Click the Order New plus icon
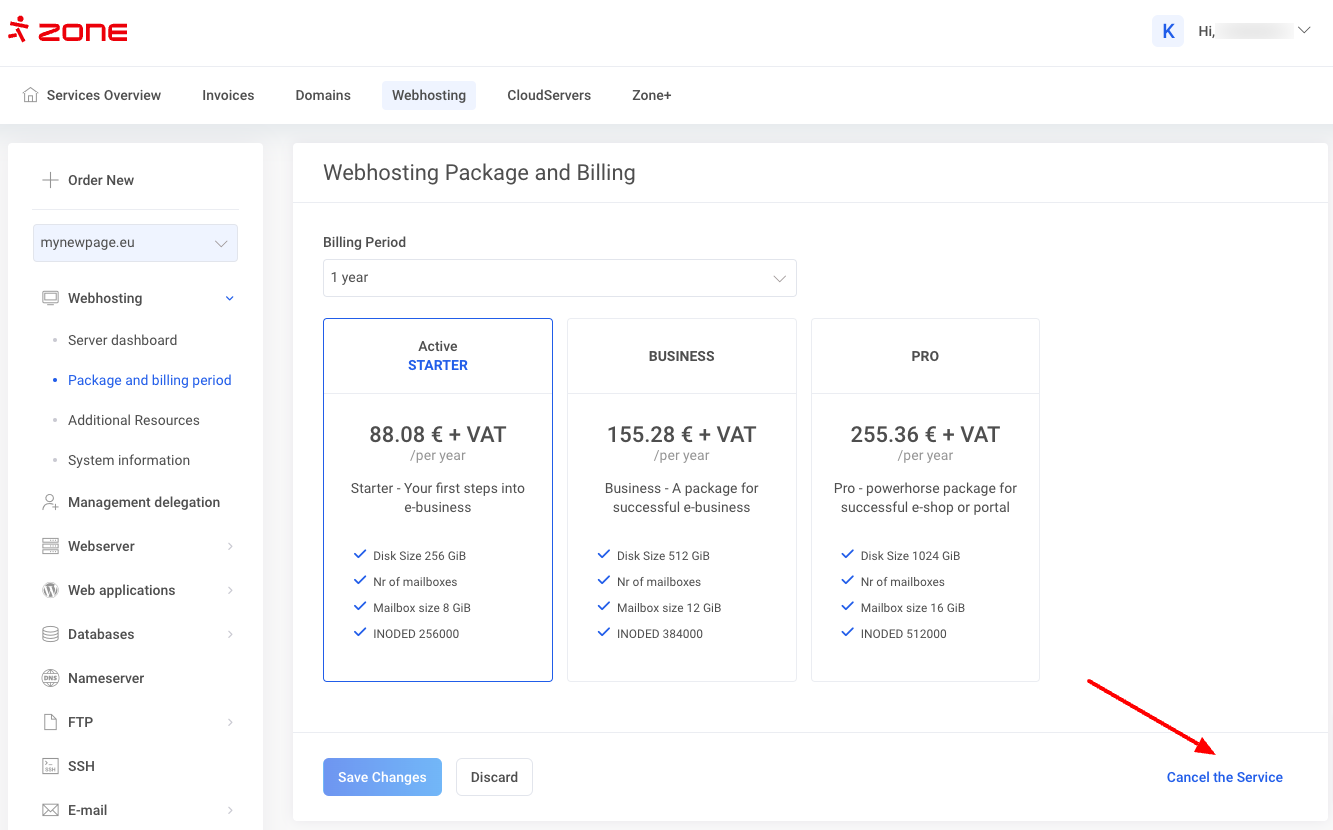Screen dimensions: 1333x830 [50, 180]
